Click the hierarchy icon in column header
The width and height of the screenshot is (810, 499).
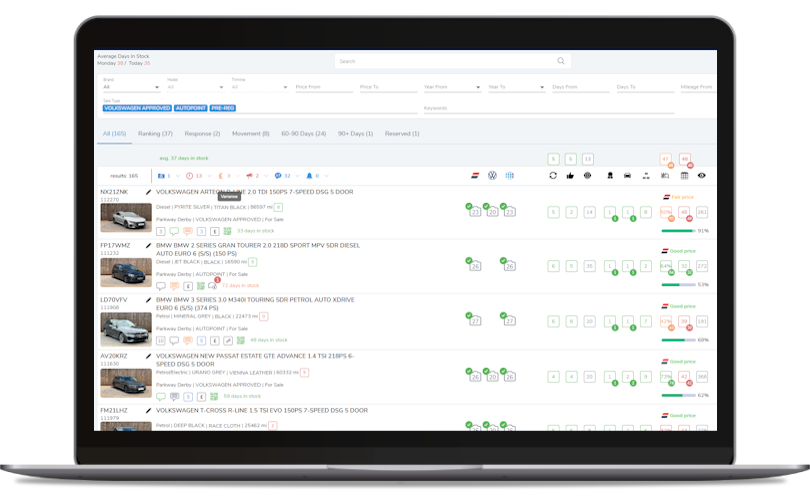(x=646, y=176)
